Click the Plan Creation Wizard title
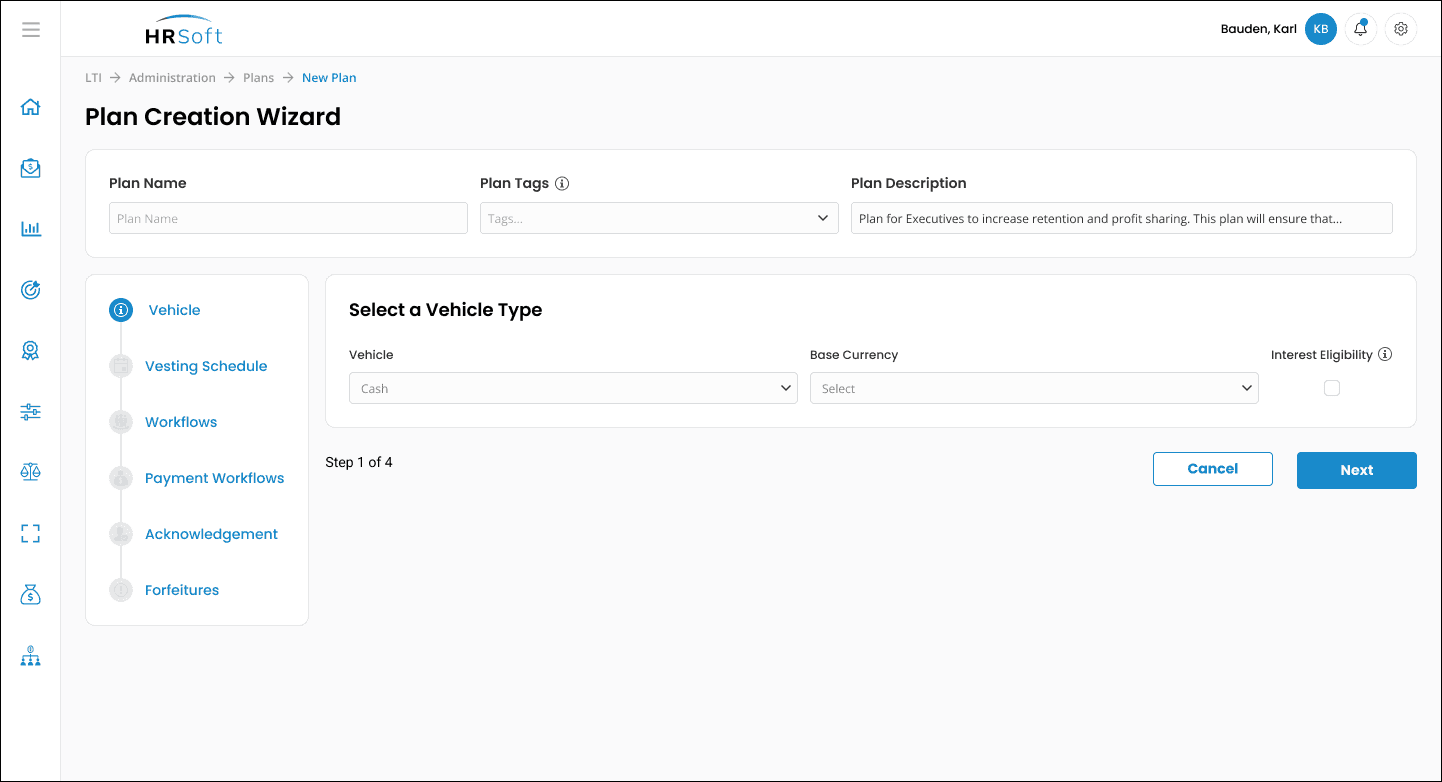Viewport: 1442px width, 782px height. point(213,117)
